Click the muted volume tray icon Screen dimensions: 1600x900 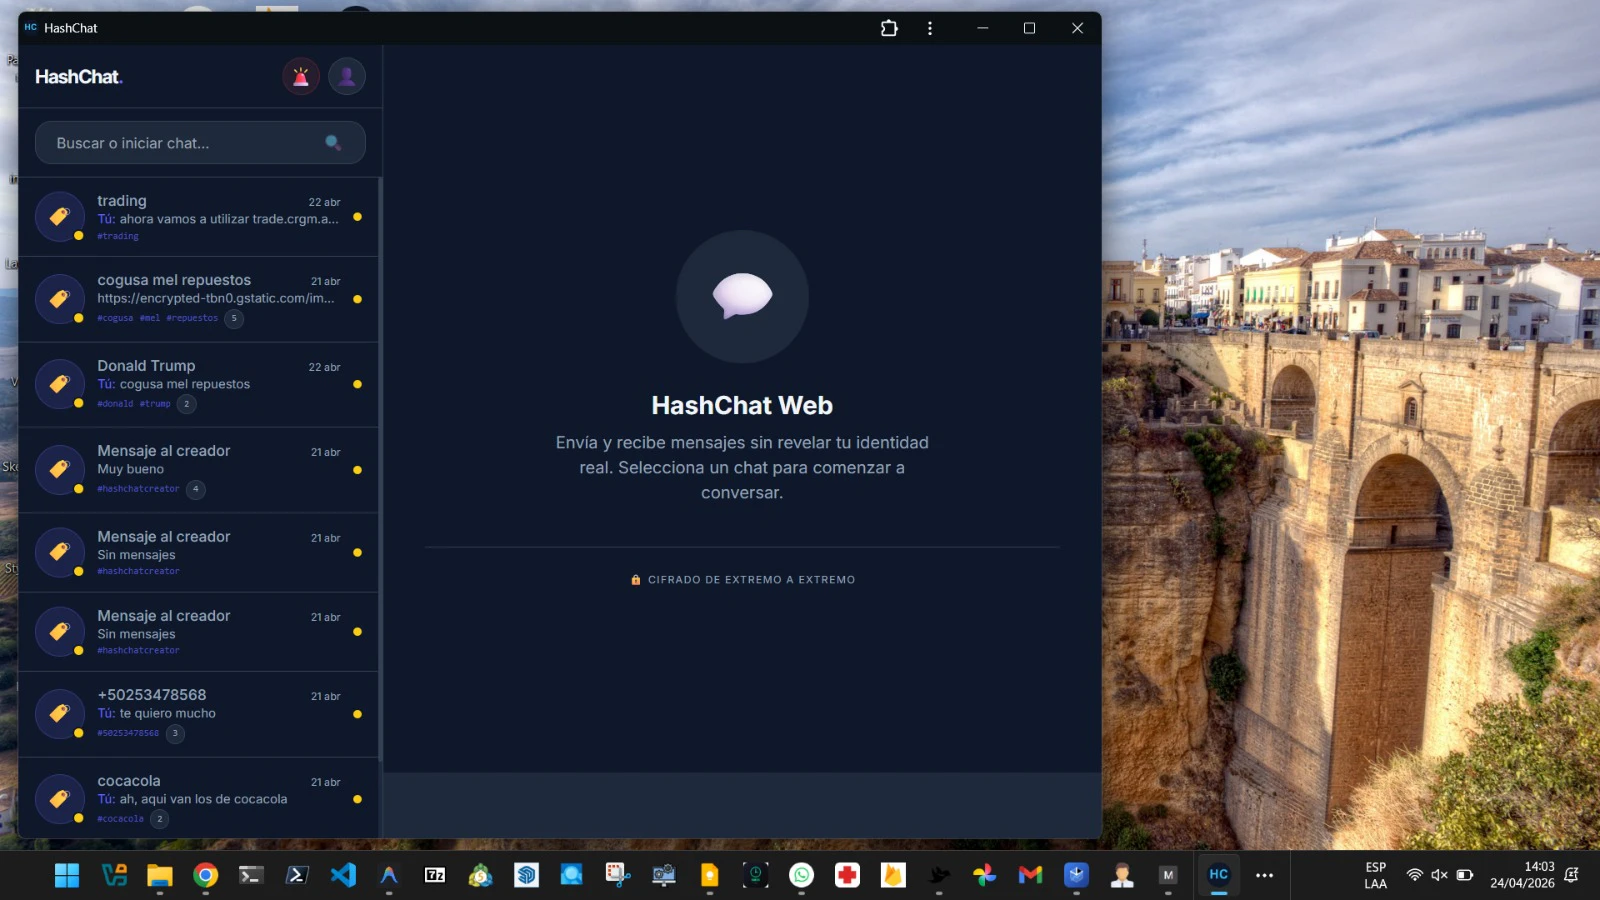(x=1440, y=875)
